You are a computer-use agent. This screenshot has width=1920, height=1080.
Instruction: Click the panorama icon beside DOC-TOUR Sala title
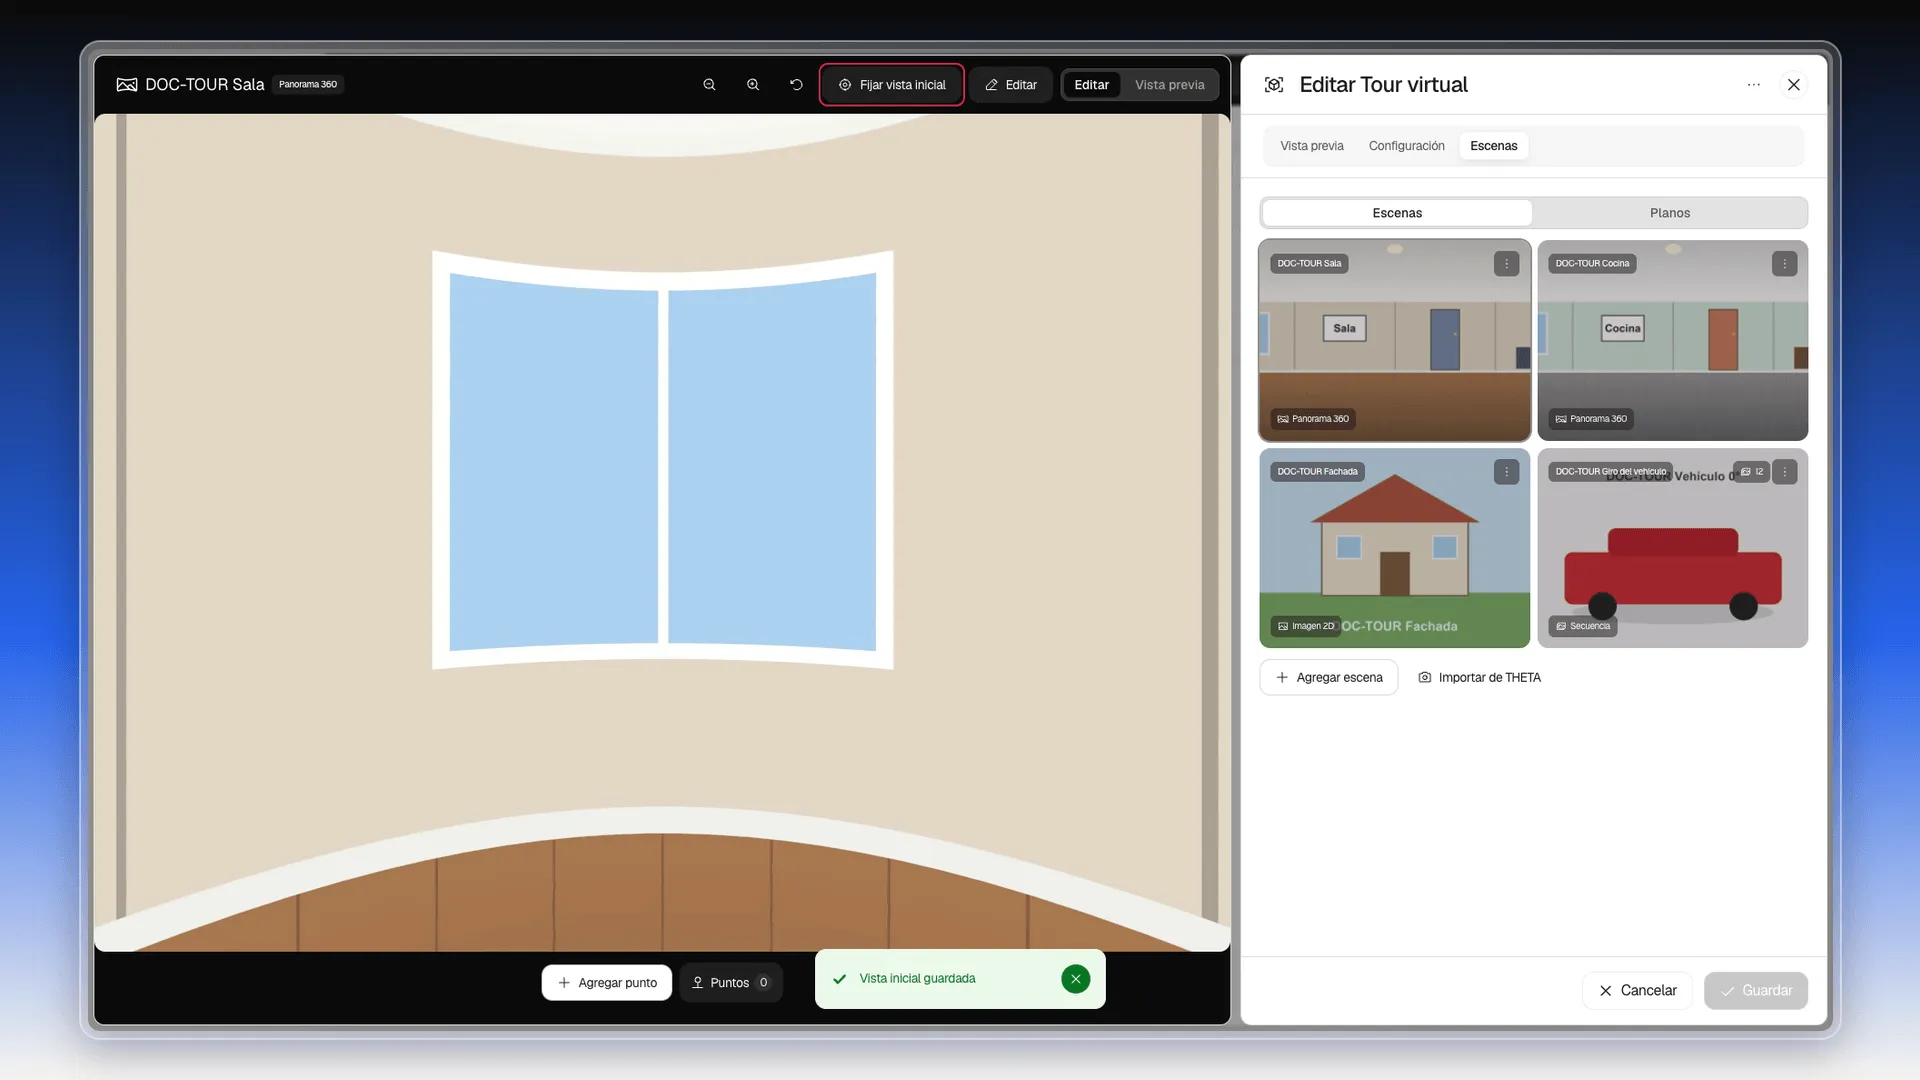(x=126, y=85)
